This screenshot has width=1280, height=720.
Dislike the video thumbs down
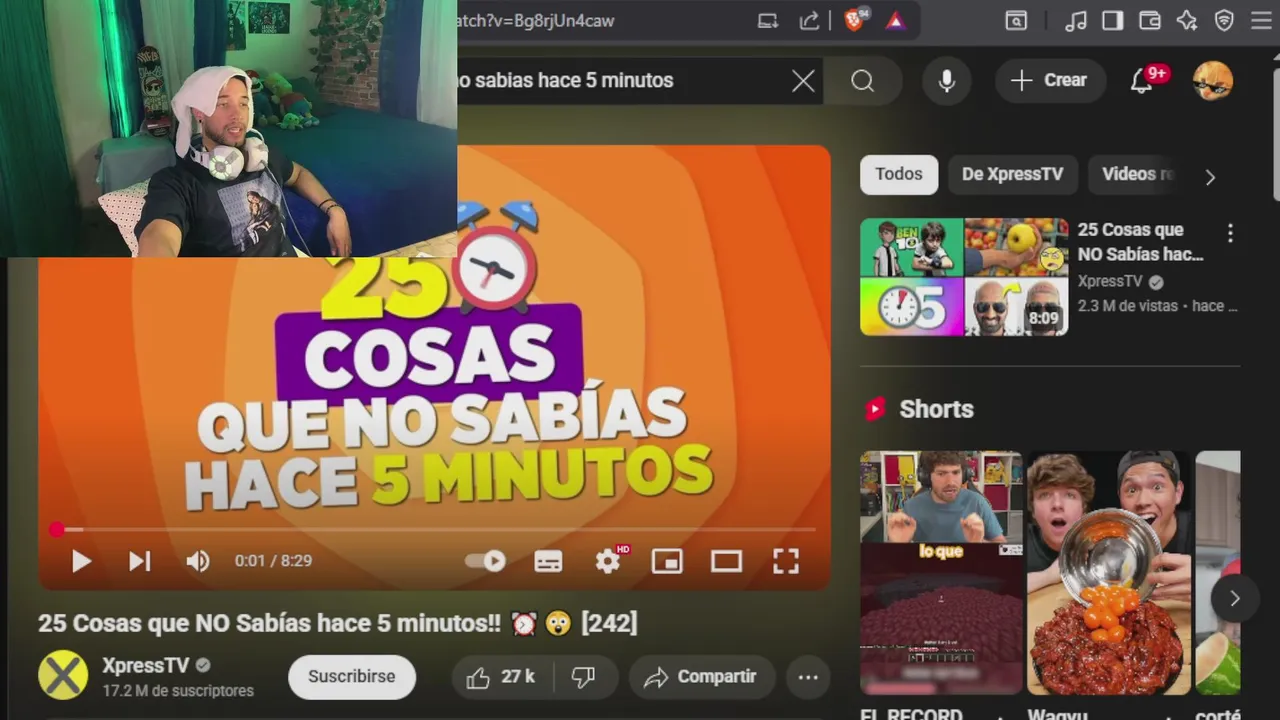583,678
